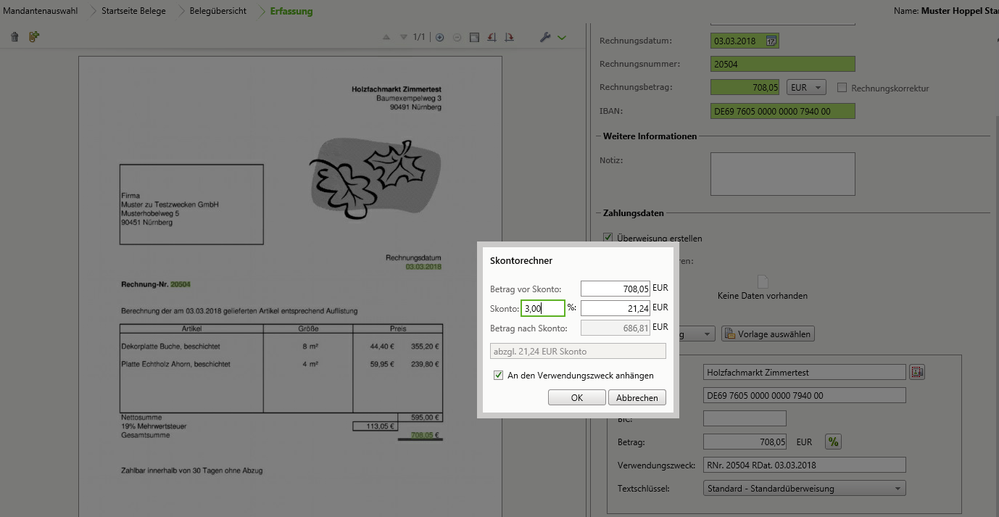This screenshot has width=999, height=517.
Task: Rotate the document right
Action: 508,38
